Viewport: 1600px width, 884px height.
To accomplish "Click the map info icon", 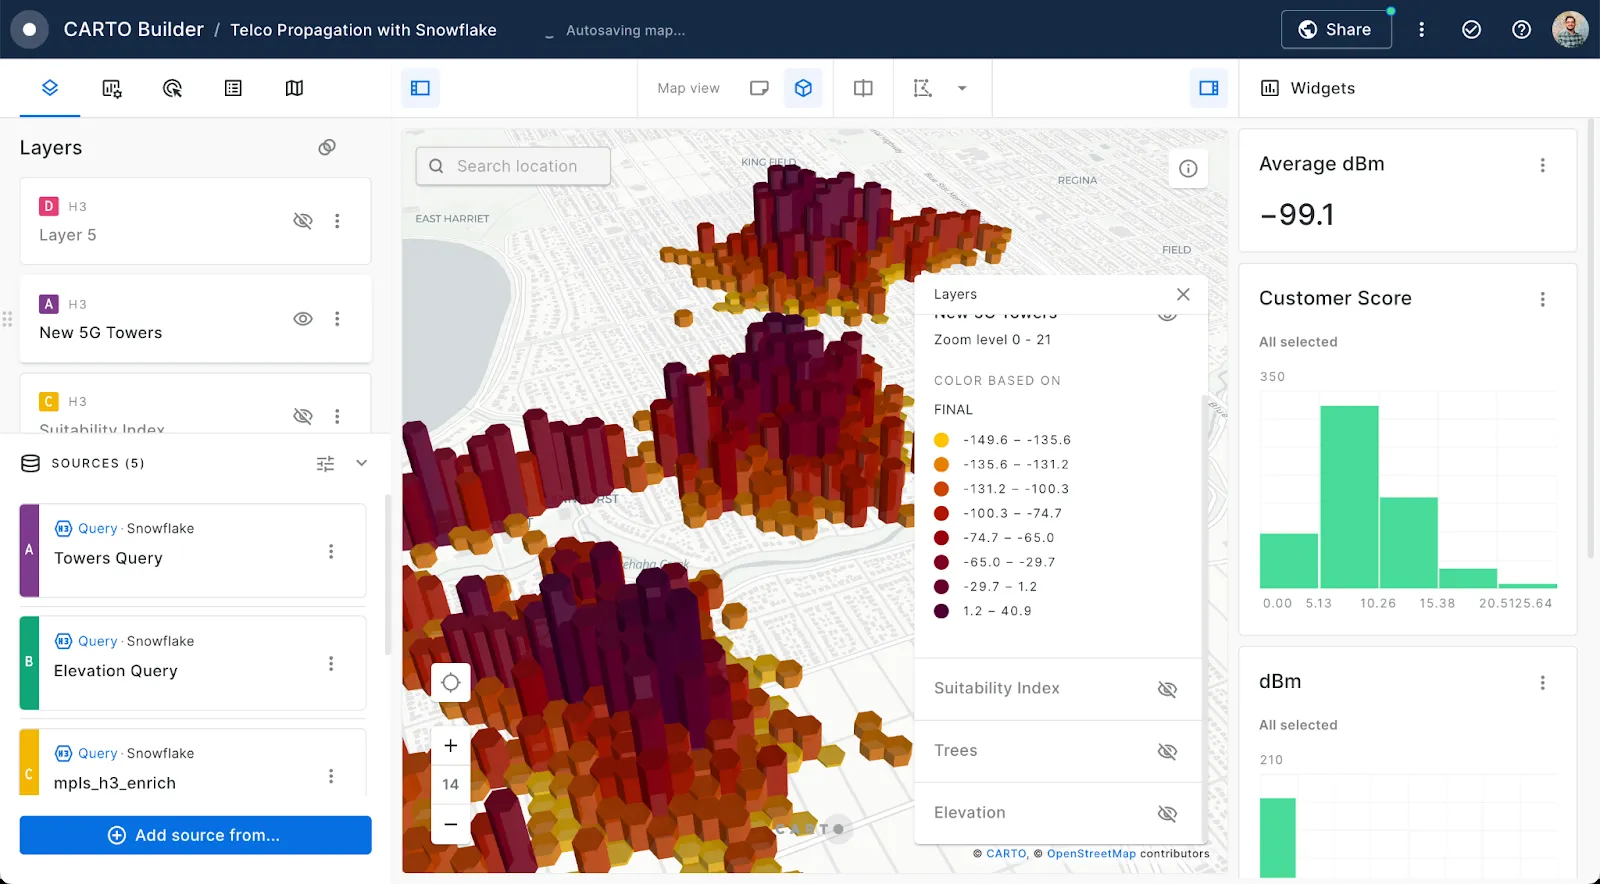I will 1188,168.
